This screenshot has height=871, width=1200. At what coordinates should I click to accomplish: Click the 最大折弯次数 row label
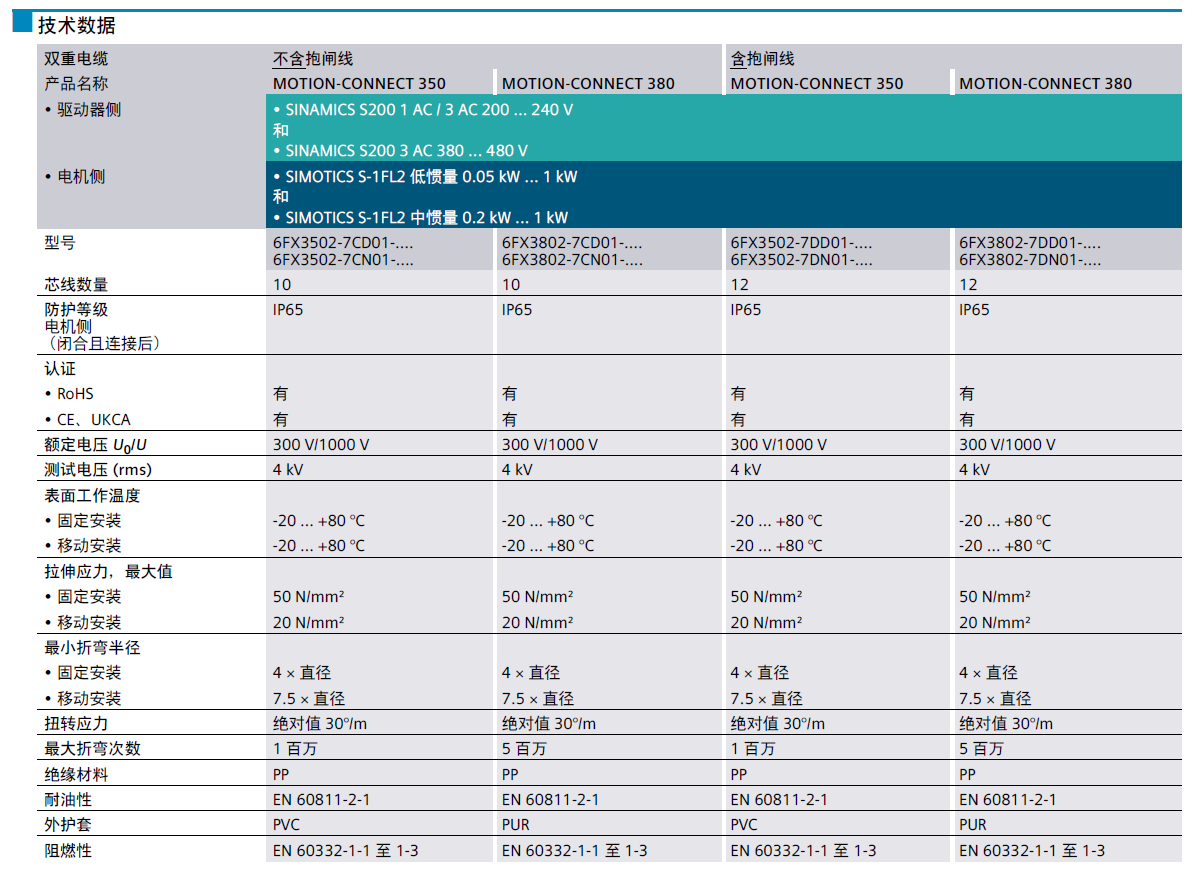92,748
